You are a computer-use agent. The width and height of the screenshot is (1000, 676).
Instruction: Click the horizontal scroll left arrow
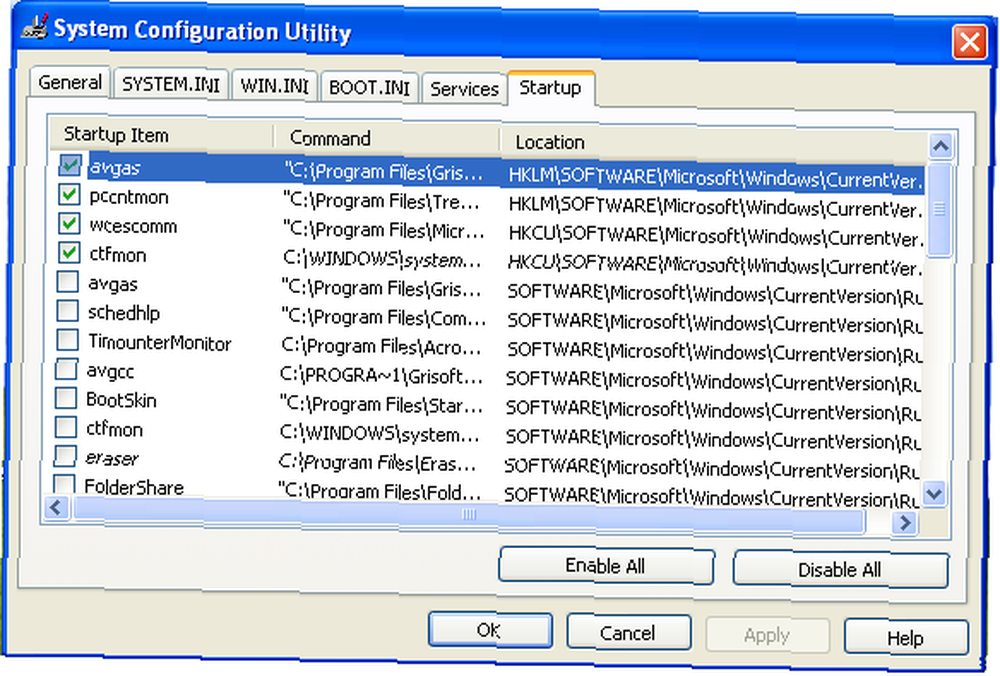(x=57, y=508)
